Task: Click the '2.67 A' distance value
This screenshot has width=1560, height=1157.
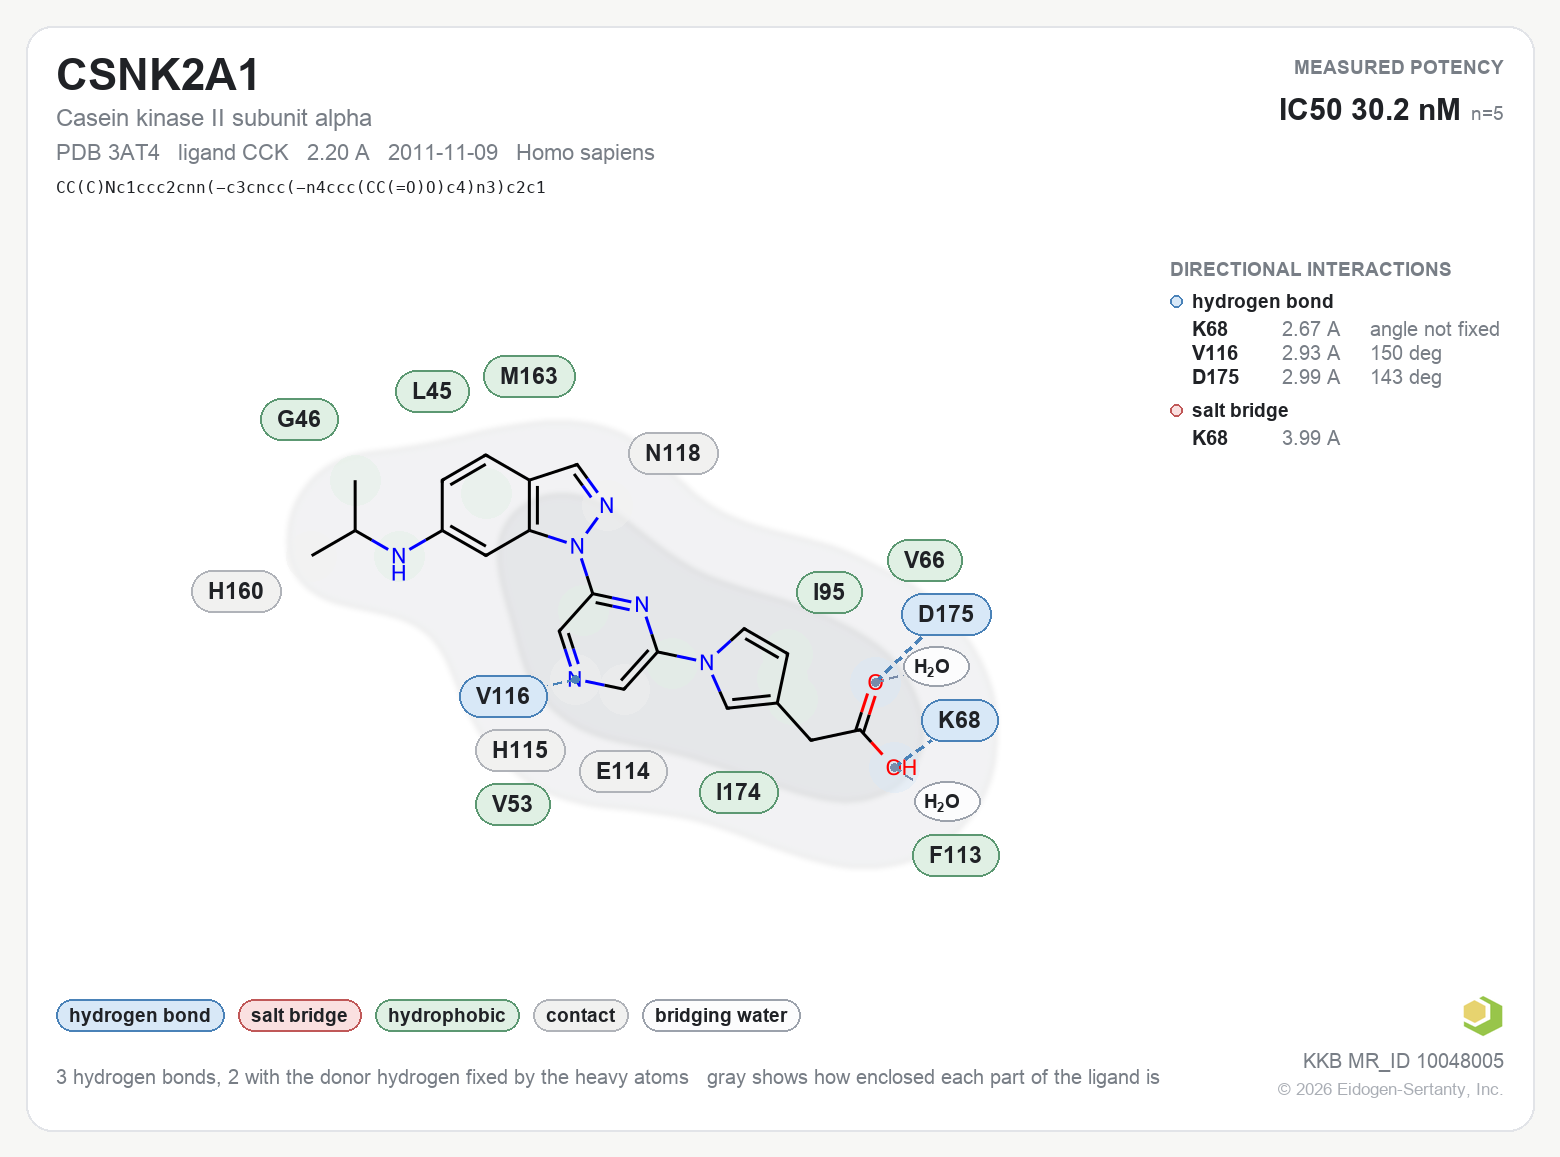Action: 1310,329
